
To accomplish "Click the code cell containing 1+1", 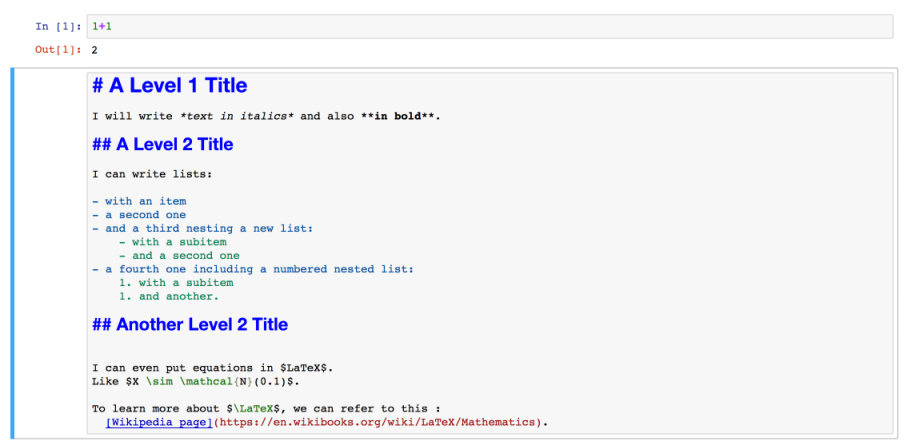I will click(490, 26).
